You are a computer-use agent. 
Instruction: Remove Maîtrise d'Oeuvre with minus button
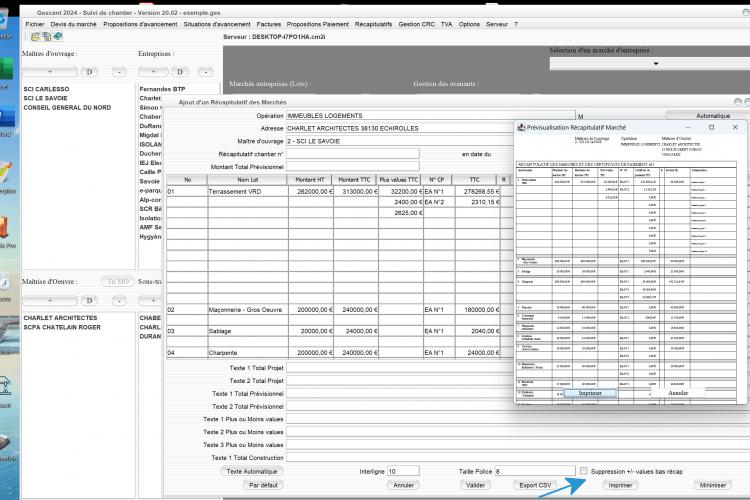119,300
